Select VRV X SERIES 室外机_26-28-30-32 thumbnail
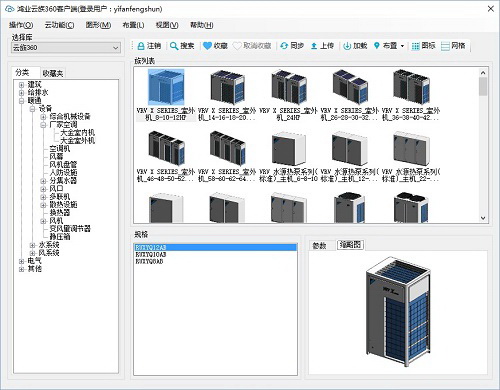The height and width of the screenshot is (390, 500). [350, 87]
